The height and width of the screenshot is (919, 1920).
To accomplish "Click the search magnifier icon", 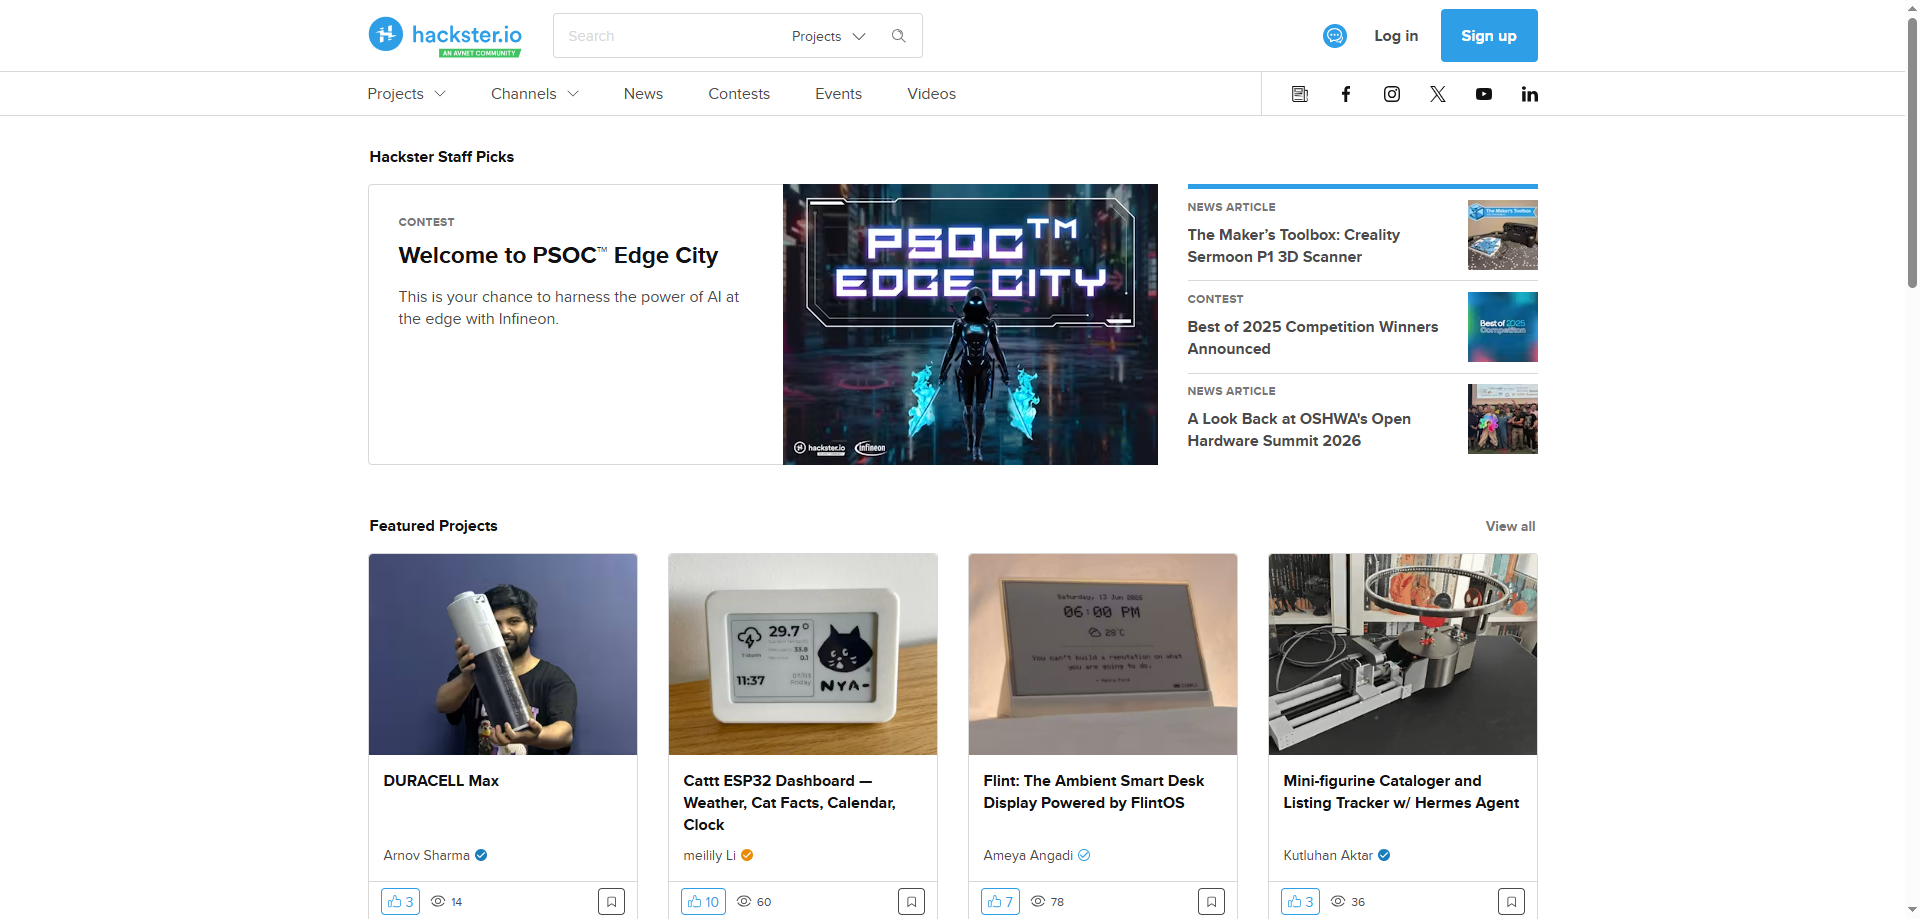I will (899, 36).
